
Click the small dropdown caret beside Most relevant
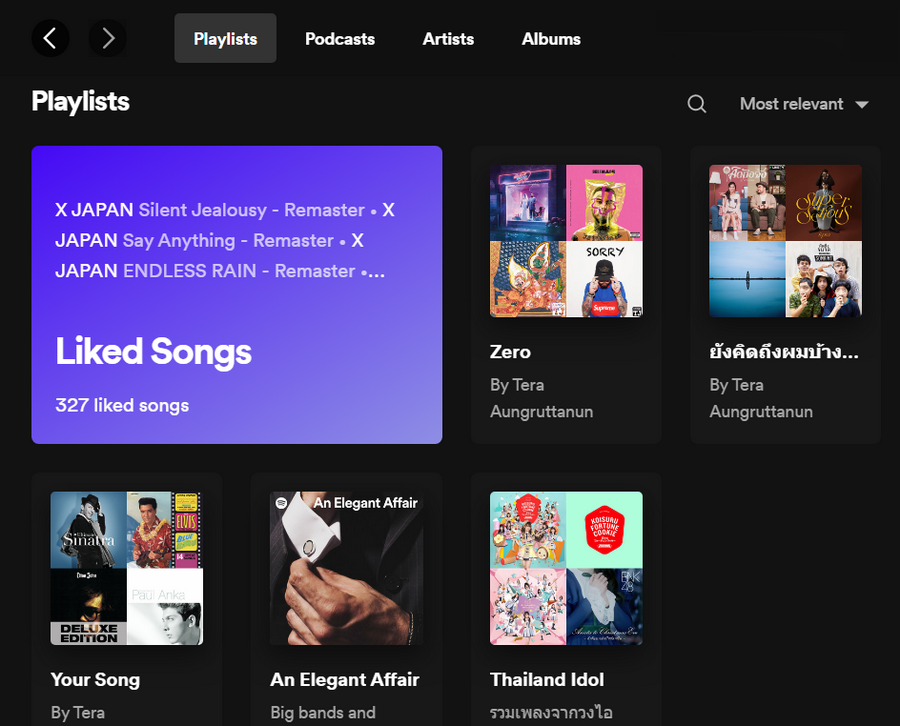(862, 105)
